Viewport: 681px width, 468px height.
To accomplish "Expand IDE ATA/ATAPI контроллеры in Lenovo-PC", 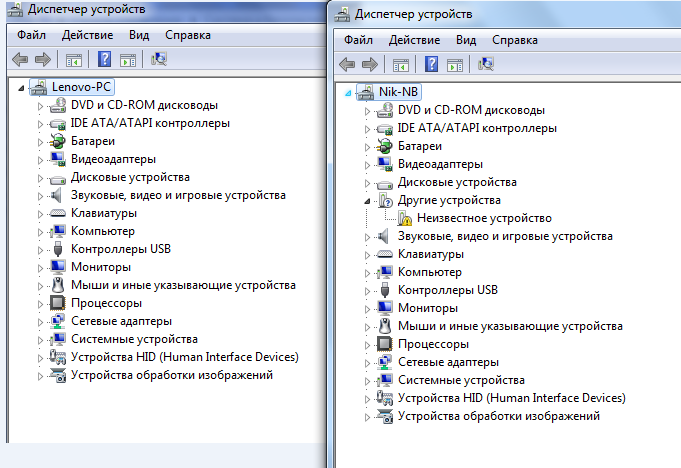I will [40, 124].
